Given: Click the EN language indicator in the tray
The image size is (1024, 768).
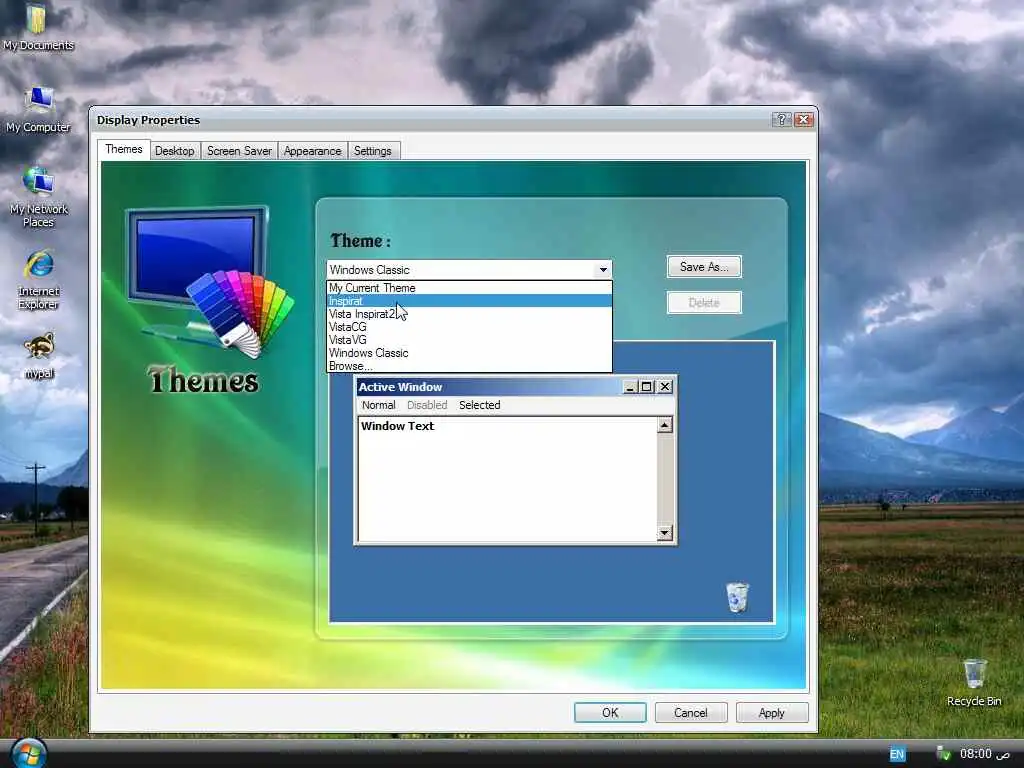Looking at the screenshot, I should (897, 754).
